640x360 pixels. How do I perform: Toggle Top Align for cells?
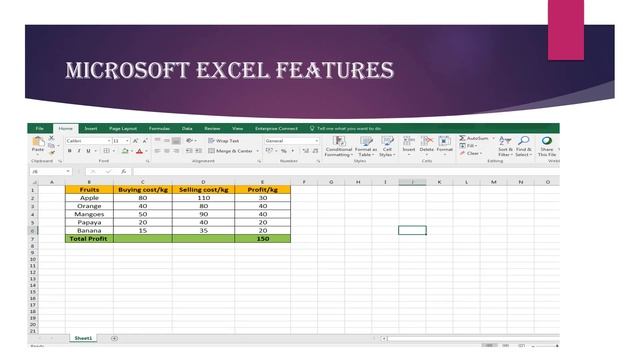click(x=157, y=141)
